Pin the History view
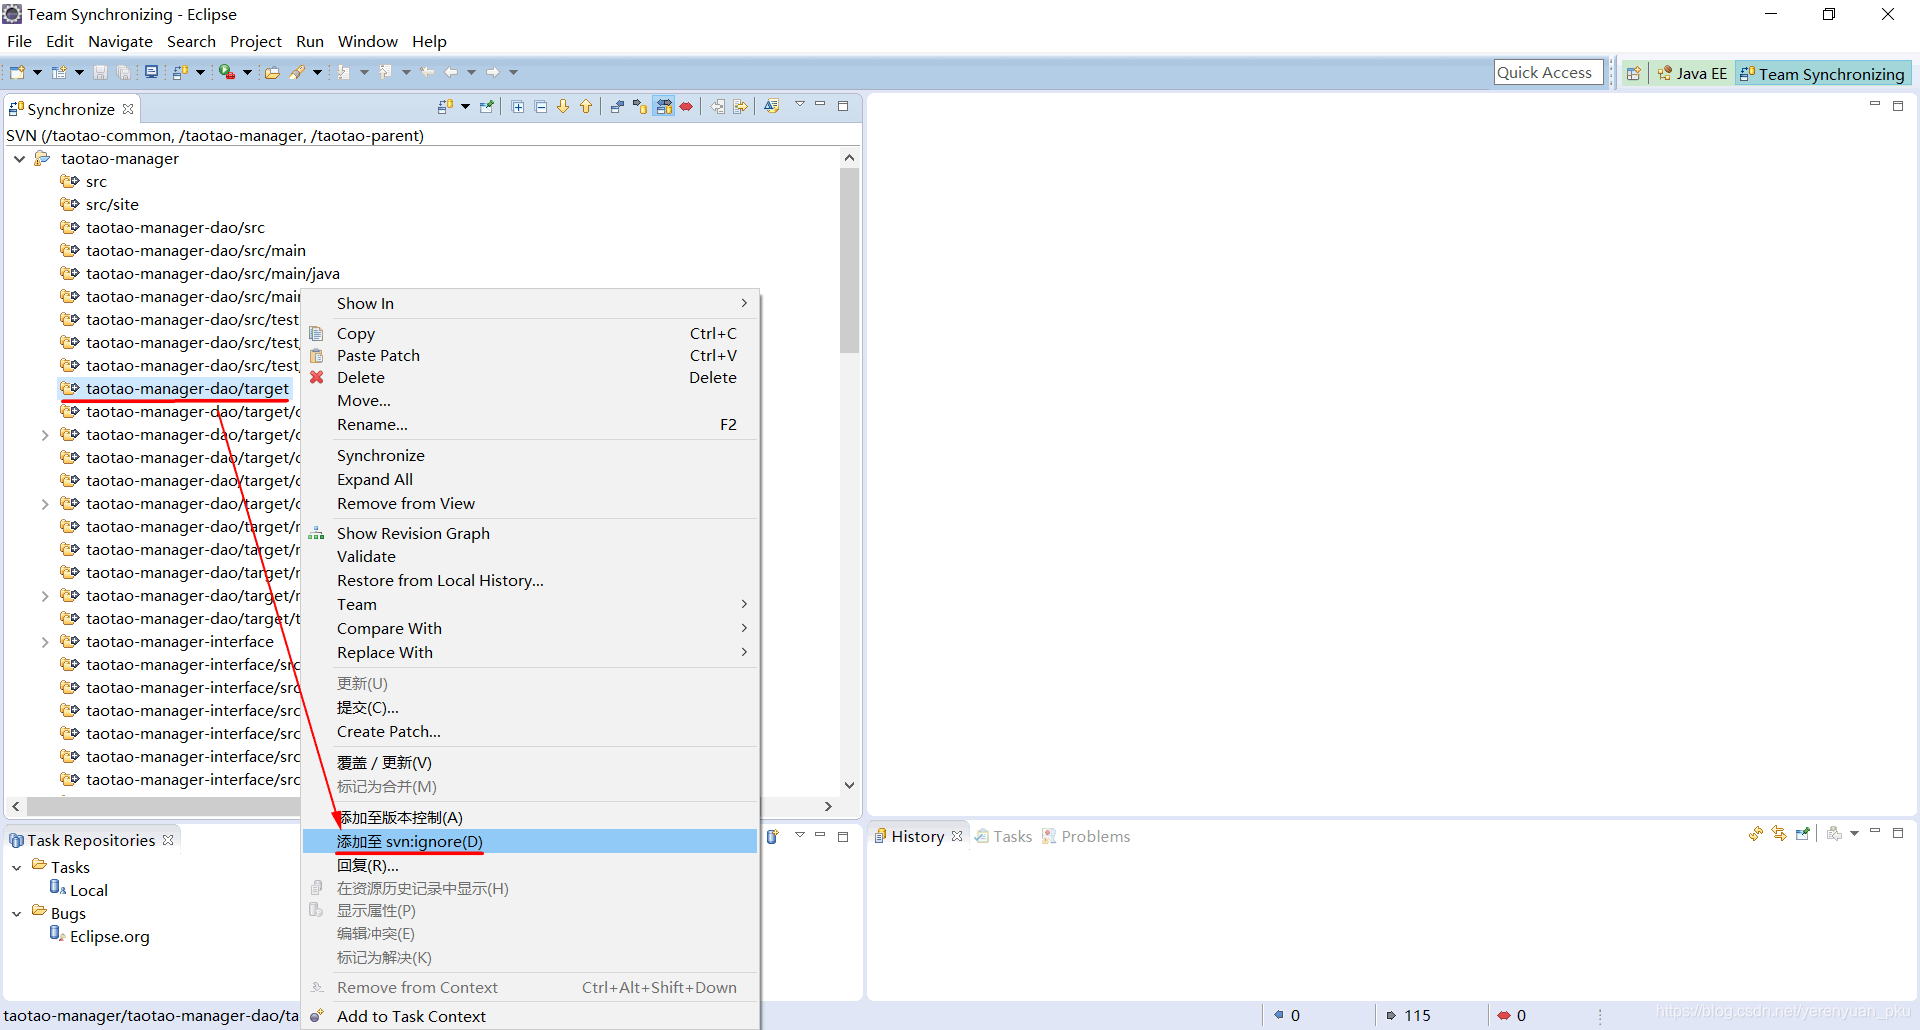 tap(1803, 833)
